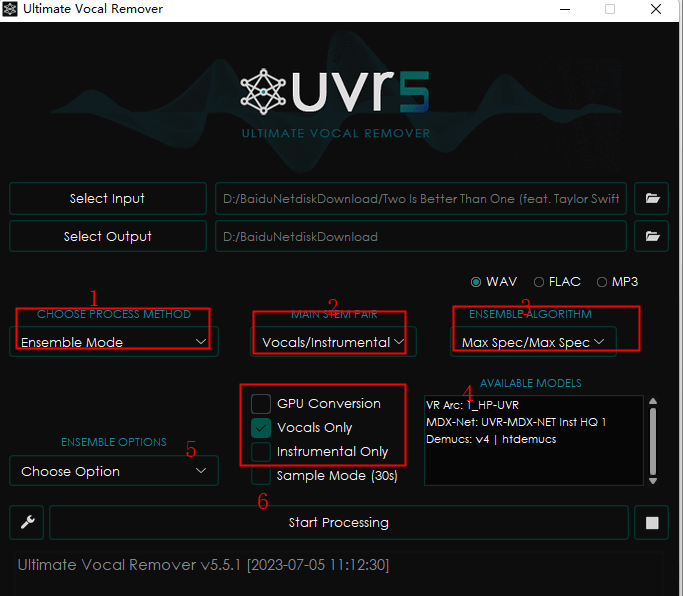Open the Max Spec/Max Spec algorithm dropdown
The image size is (683, 596).
click(x=533, y=342)
